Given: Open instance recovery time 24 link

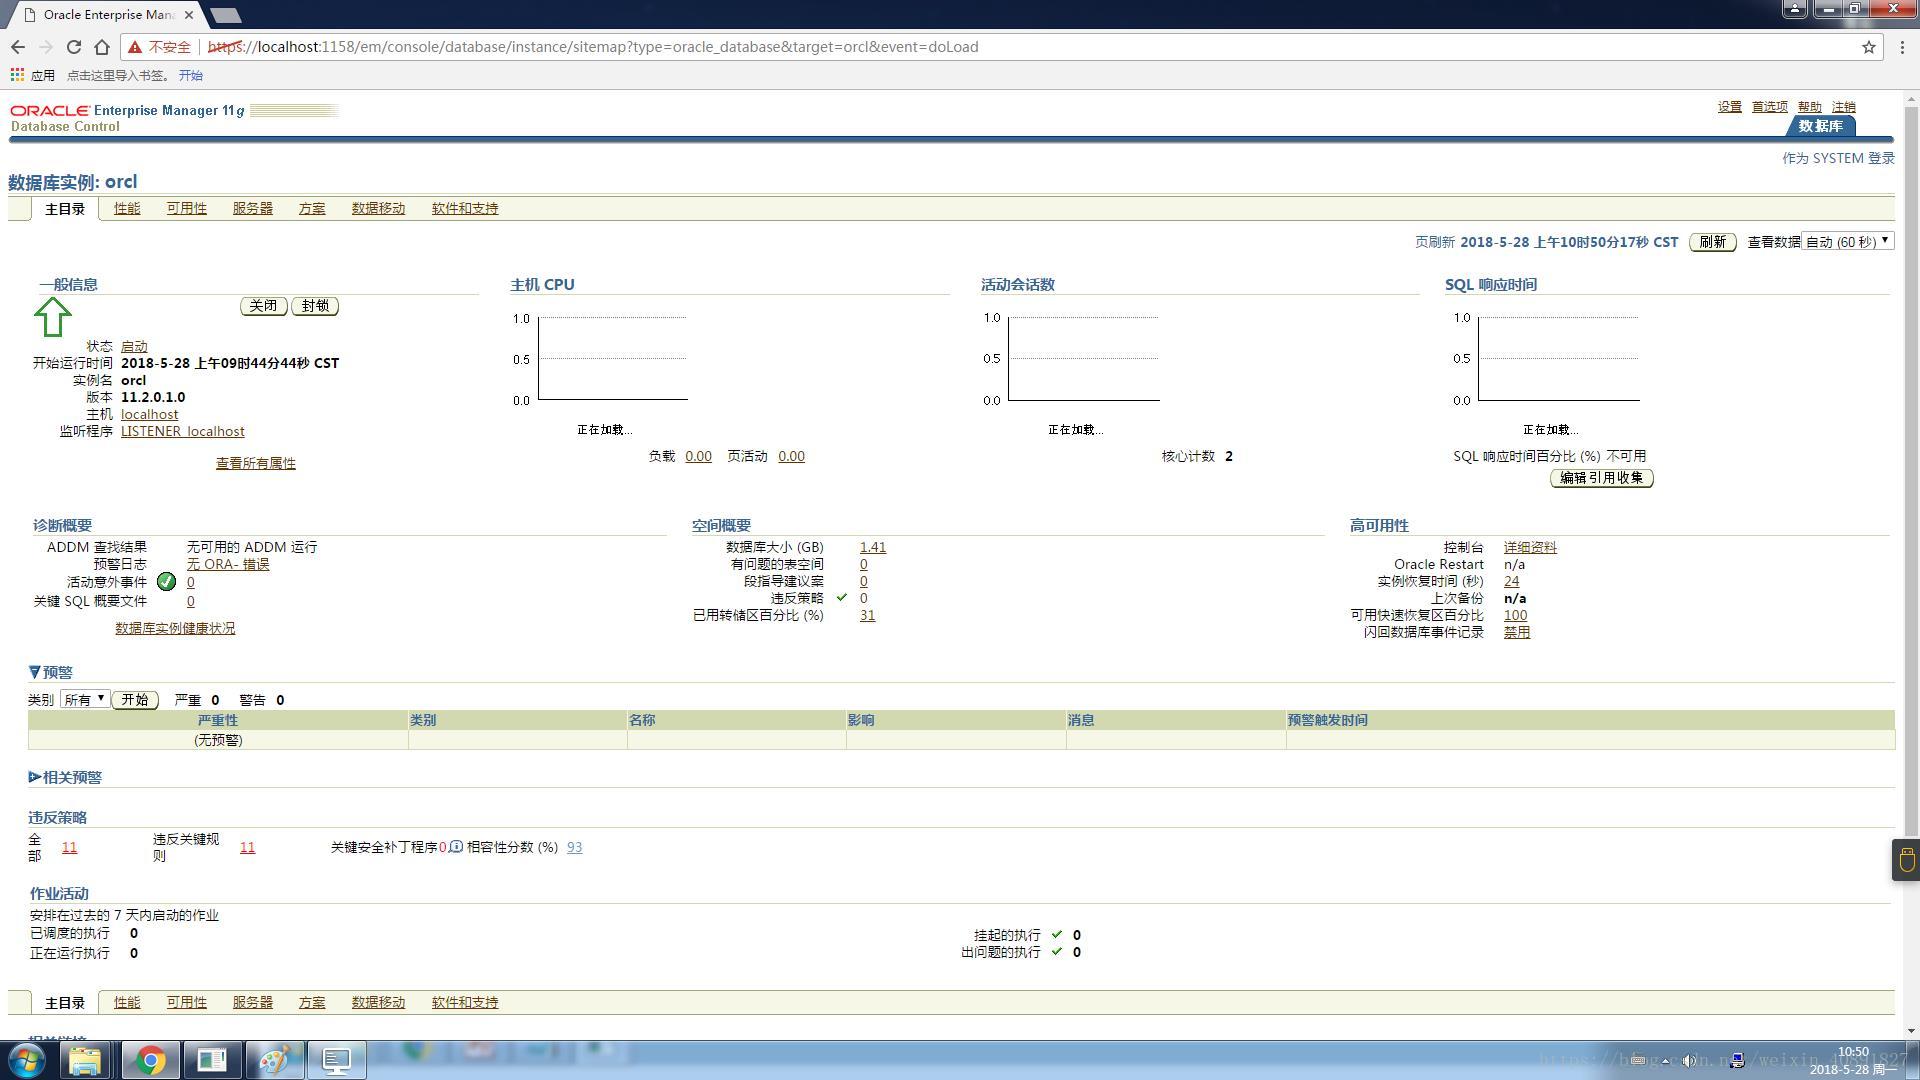Looking at the screenshot, I should click(x=1511, y=581).
